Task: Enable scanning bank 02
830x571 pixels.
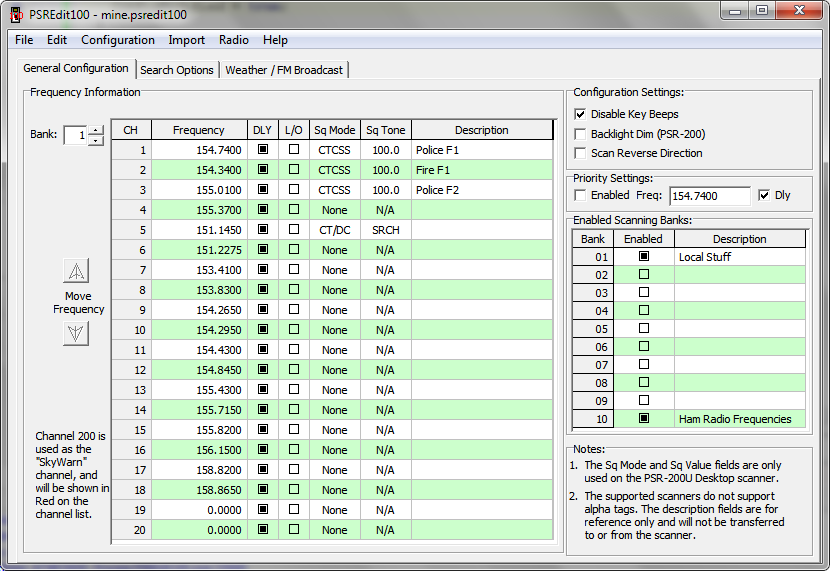Action: tap(643, 275)
